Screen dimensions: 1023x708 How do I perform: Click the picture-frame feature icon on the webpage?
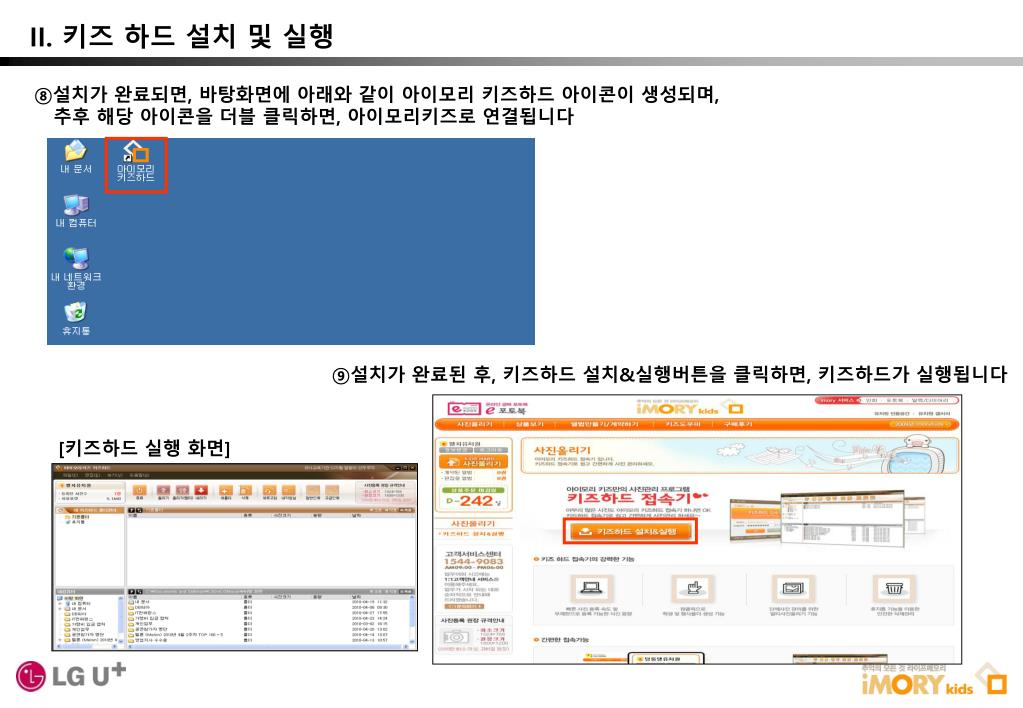(x=793, y=589)
